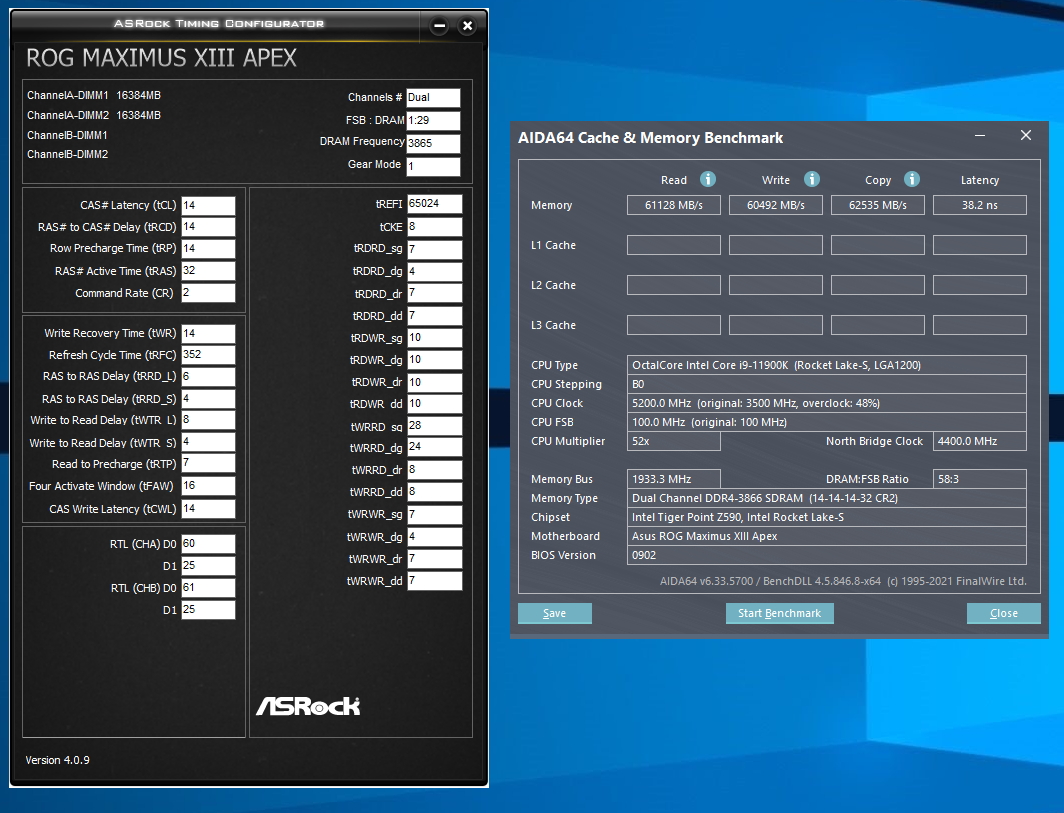The width and height of the screenshot is (1064, 813).
Task: Start the AIDA64 memory benchmark
Action: [x=780, y=613]
